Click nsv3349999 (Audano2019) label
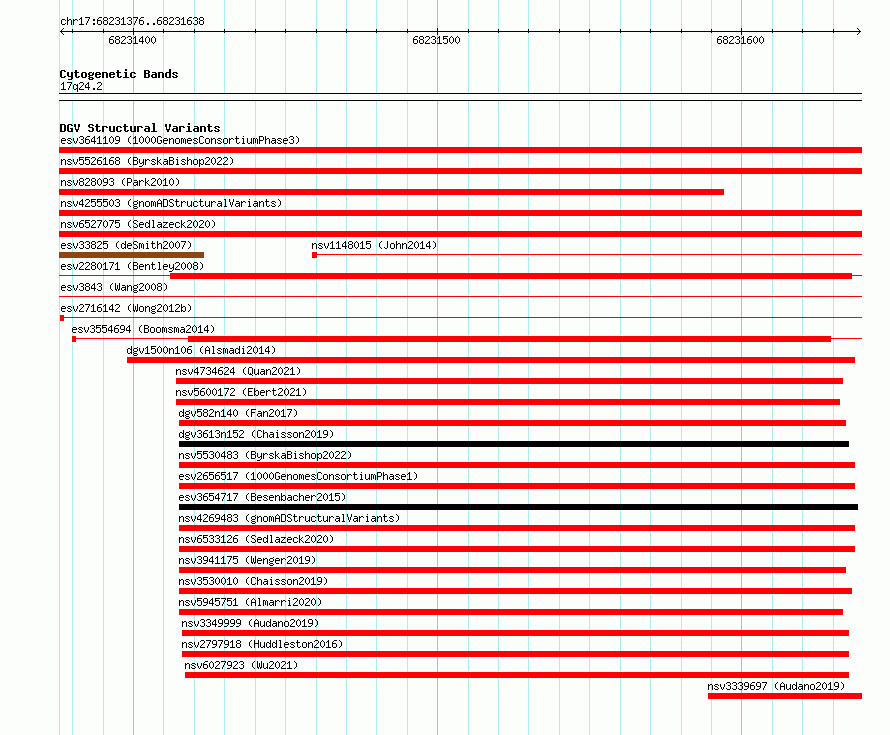This screenshot has width=890, height=735. pos(250,623)
